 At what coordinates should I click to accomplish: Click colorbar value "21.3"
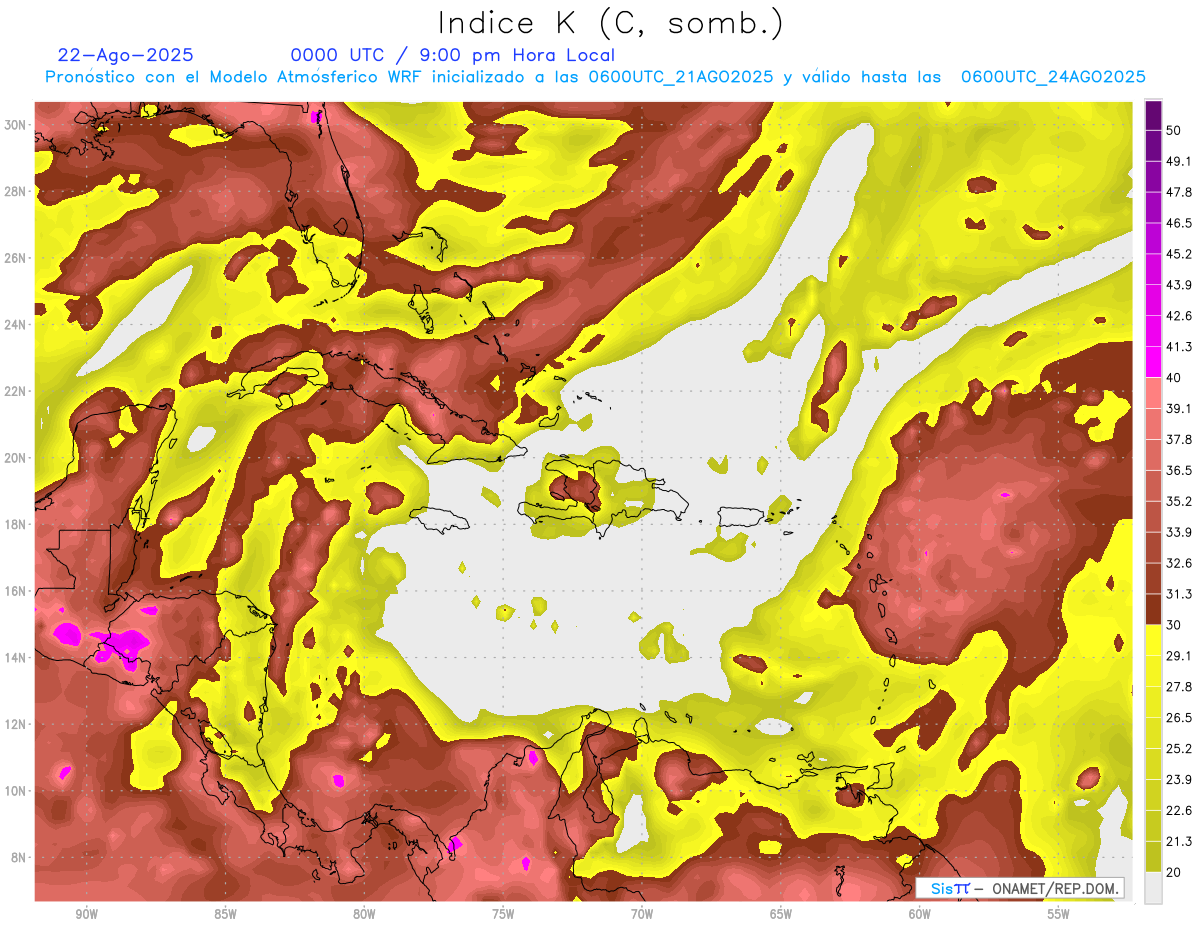click(x=1179, y=842)
